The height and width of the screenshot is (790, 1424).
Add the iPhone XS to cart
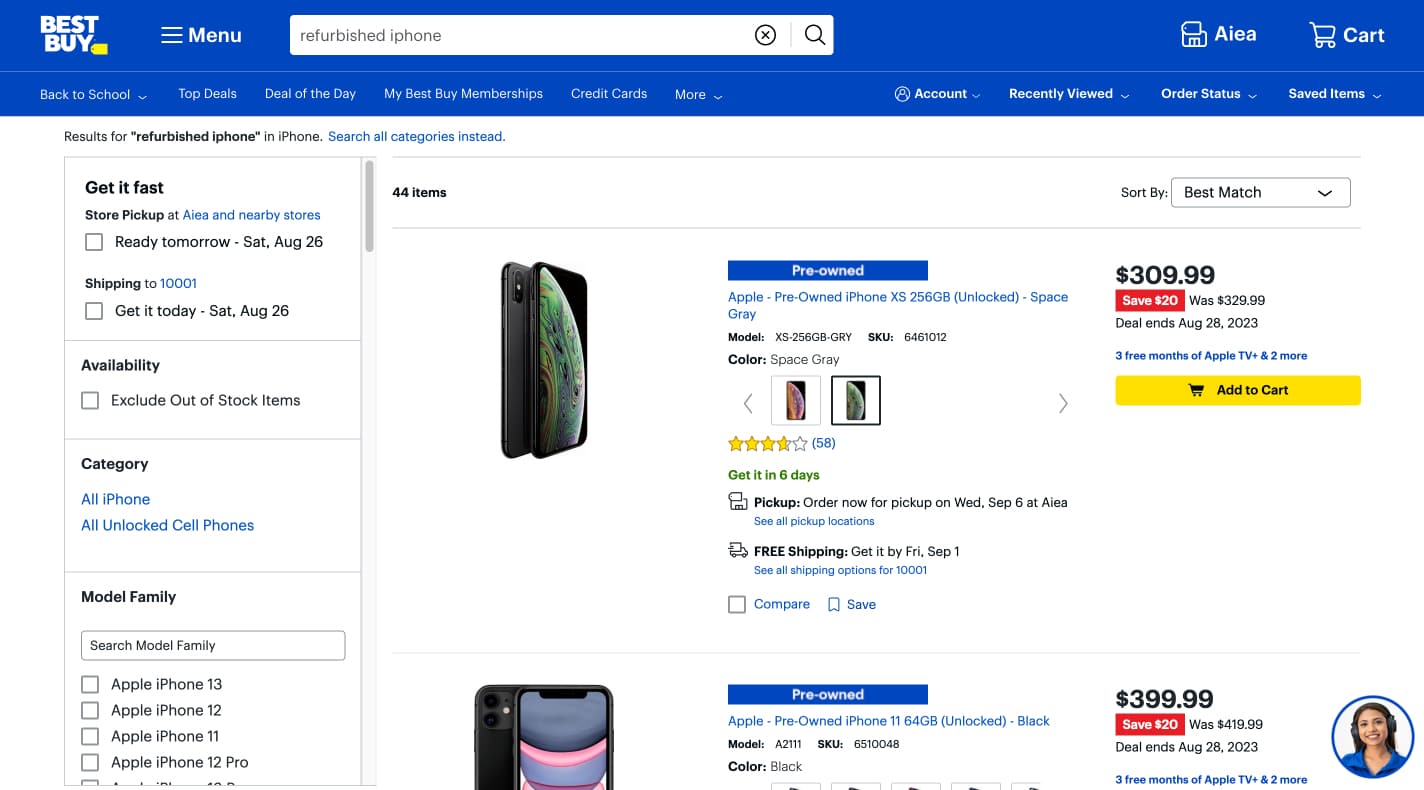click(1237, 391)
